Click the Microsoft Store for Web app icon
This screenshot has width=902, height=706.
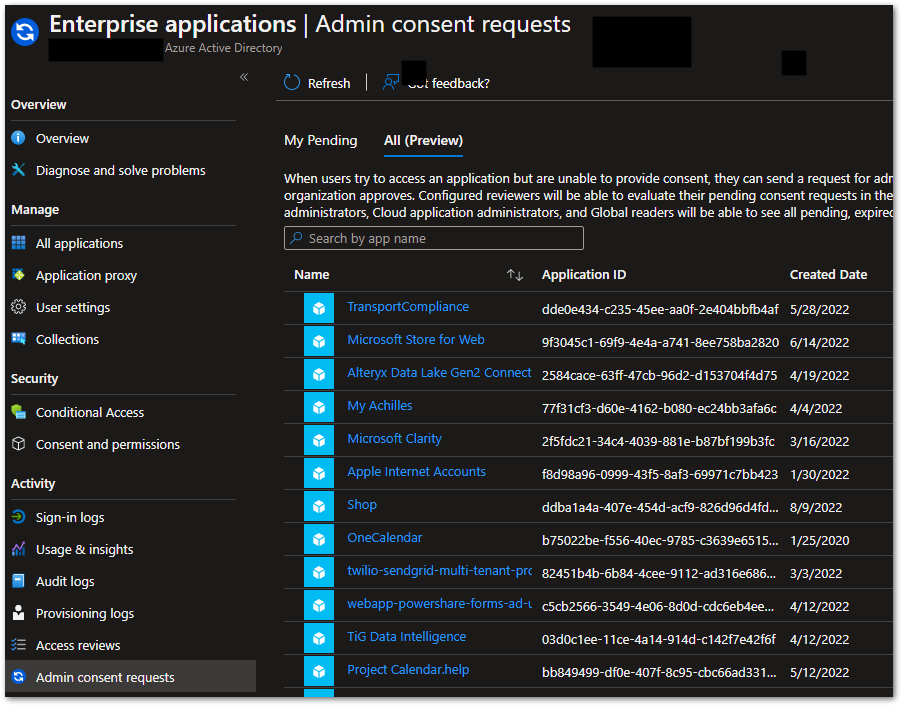pyautogui.click(x=319, y=341)
